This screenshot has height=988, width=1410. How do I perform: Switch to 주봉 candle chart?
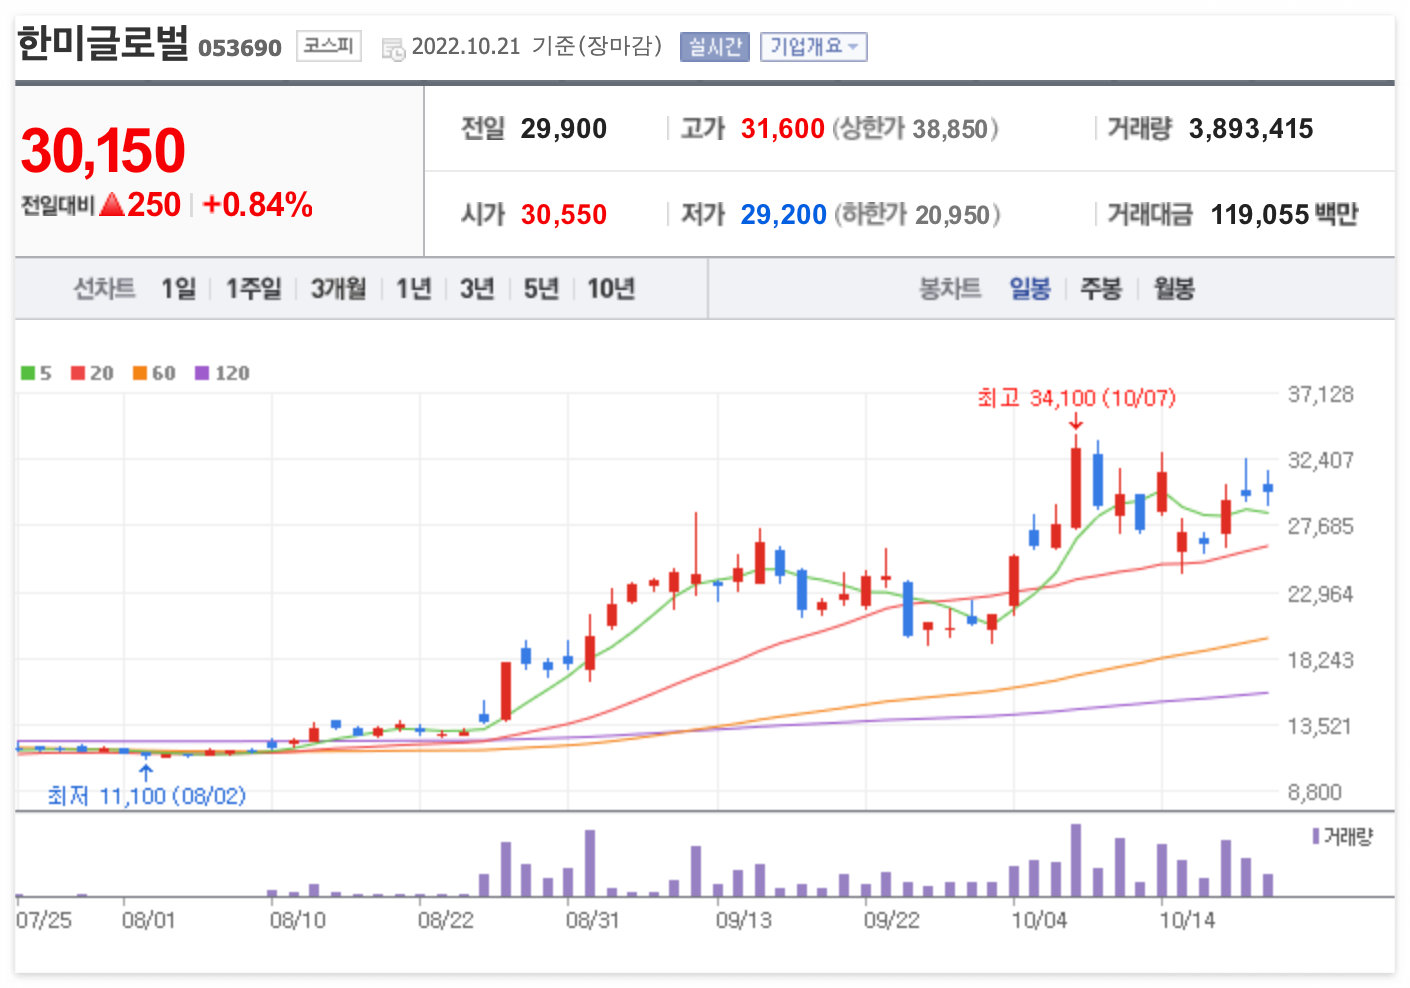pos(1101,289)
